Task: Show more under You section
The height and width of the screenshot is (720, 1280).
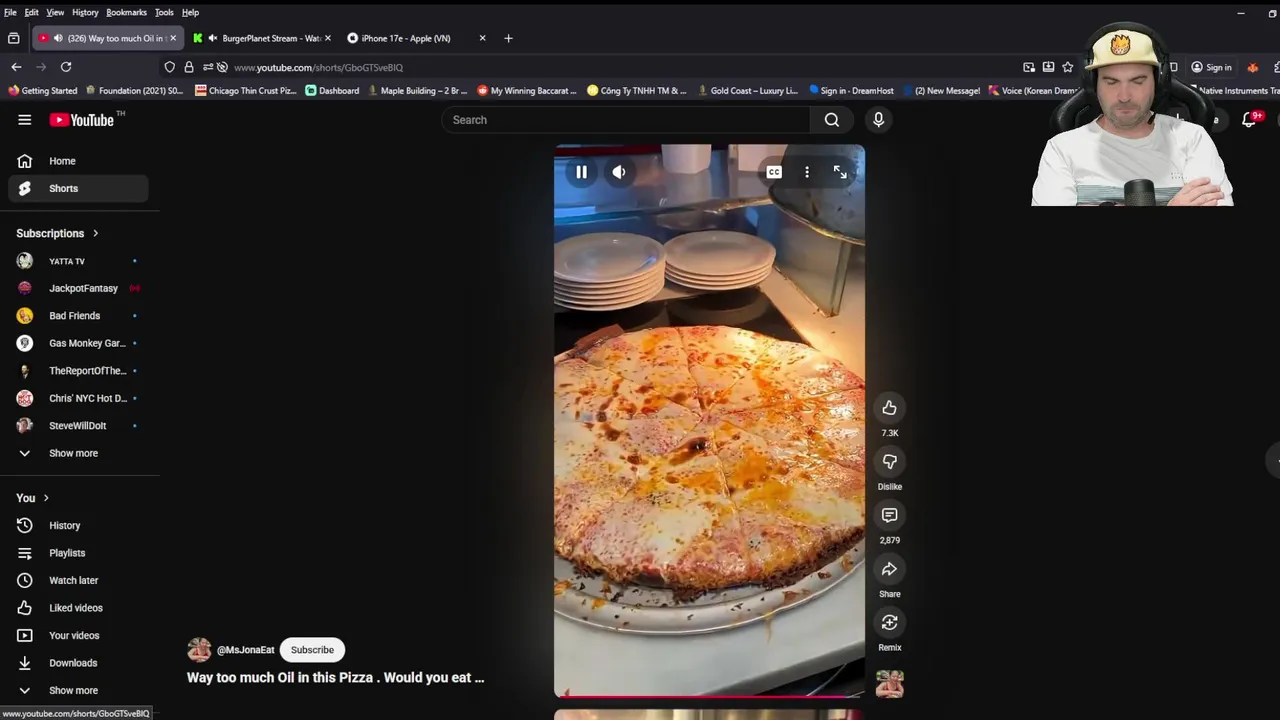Action: coord(78,690)
